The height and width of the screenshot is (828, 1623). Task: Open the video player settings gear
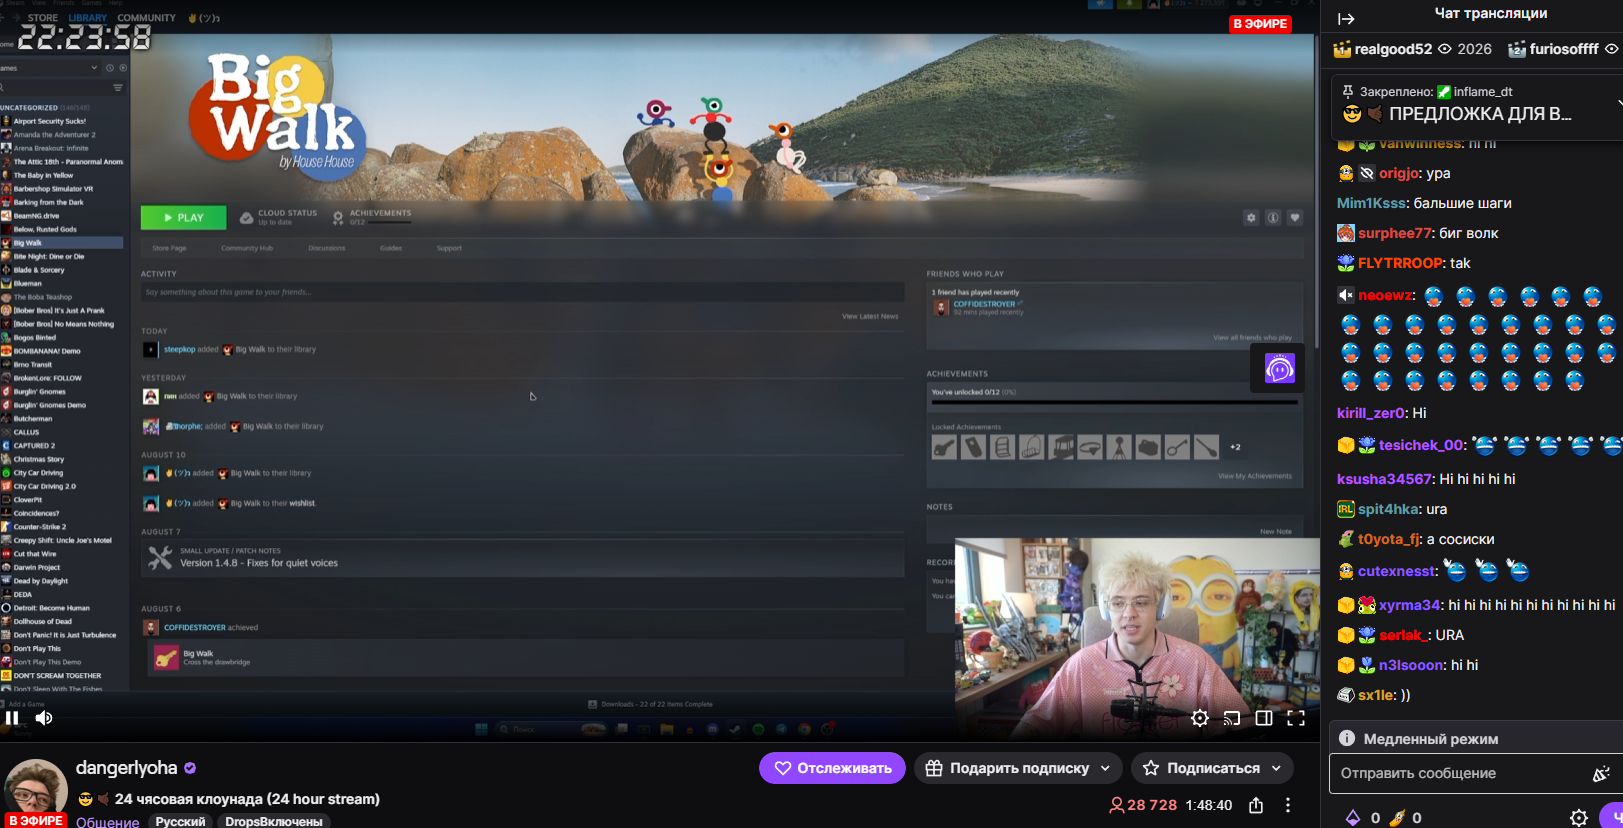1200,718
